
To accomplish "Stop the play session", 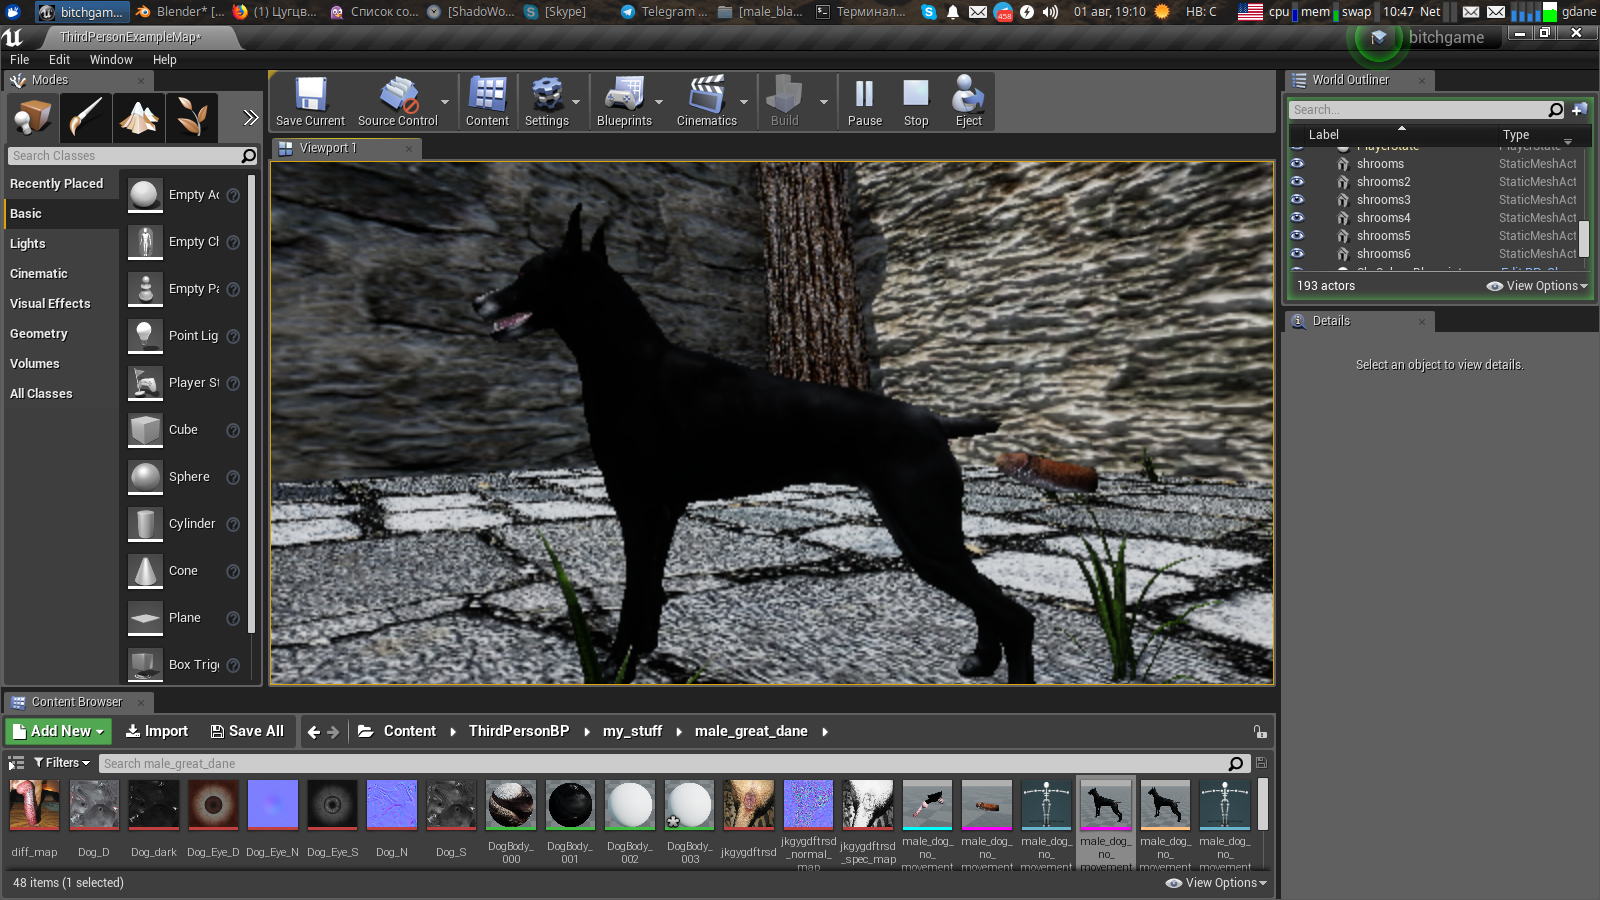I will (x=916, y=101).
